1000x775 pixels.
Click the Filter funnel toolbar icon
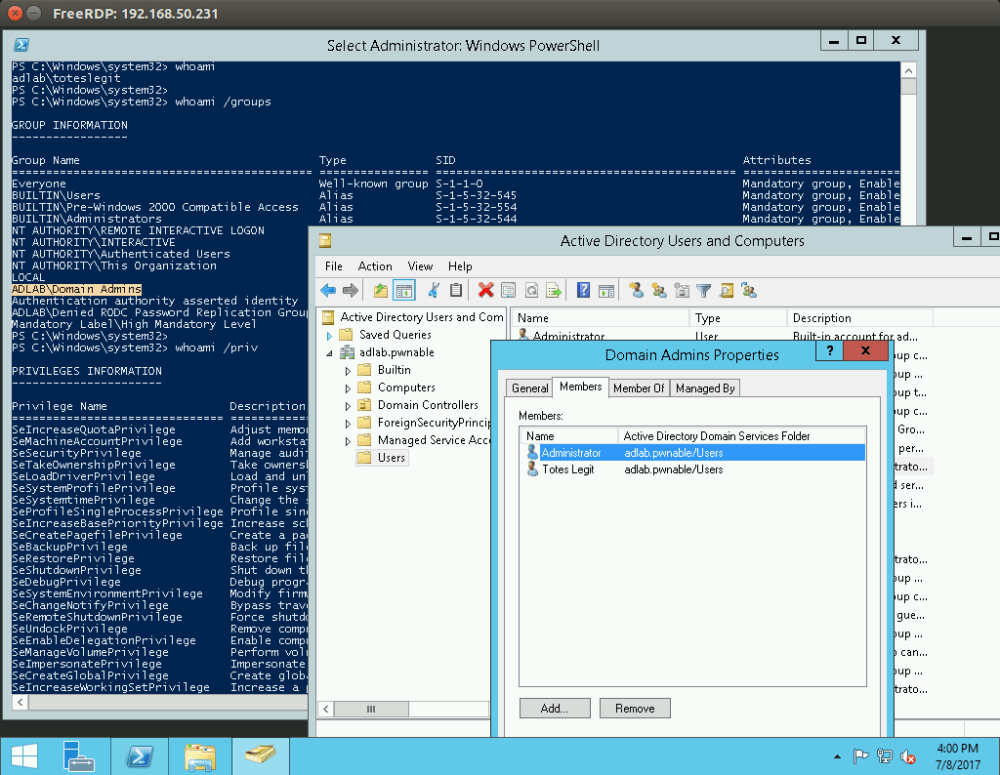704,291
